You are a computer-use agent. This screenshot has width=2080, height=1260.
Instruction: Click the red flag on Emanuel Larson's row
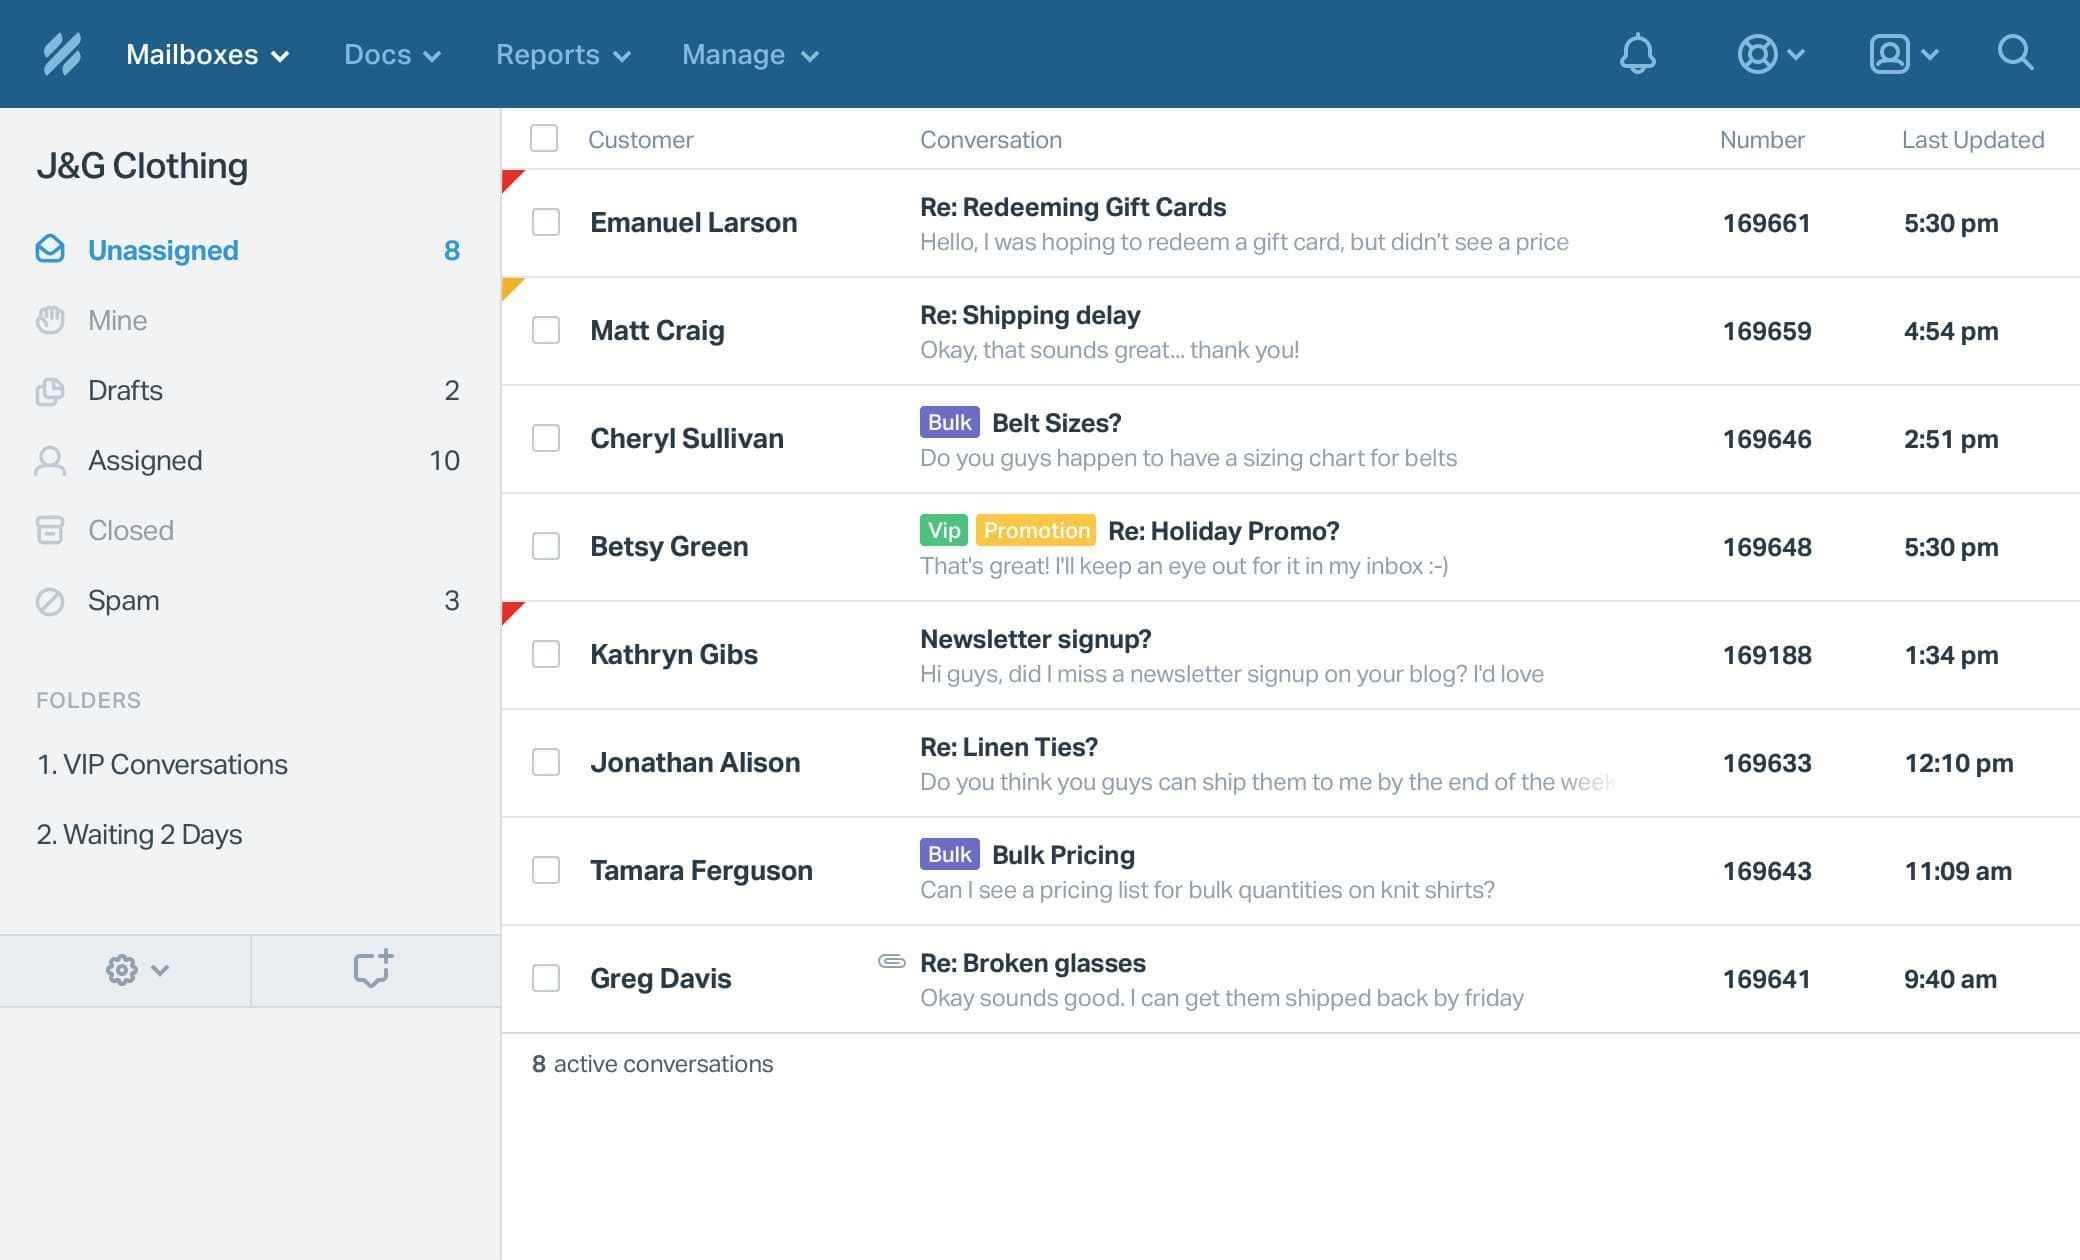[x=512, y=180]
